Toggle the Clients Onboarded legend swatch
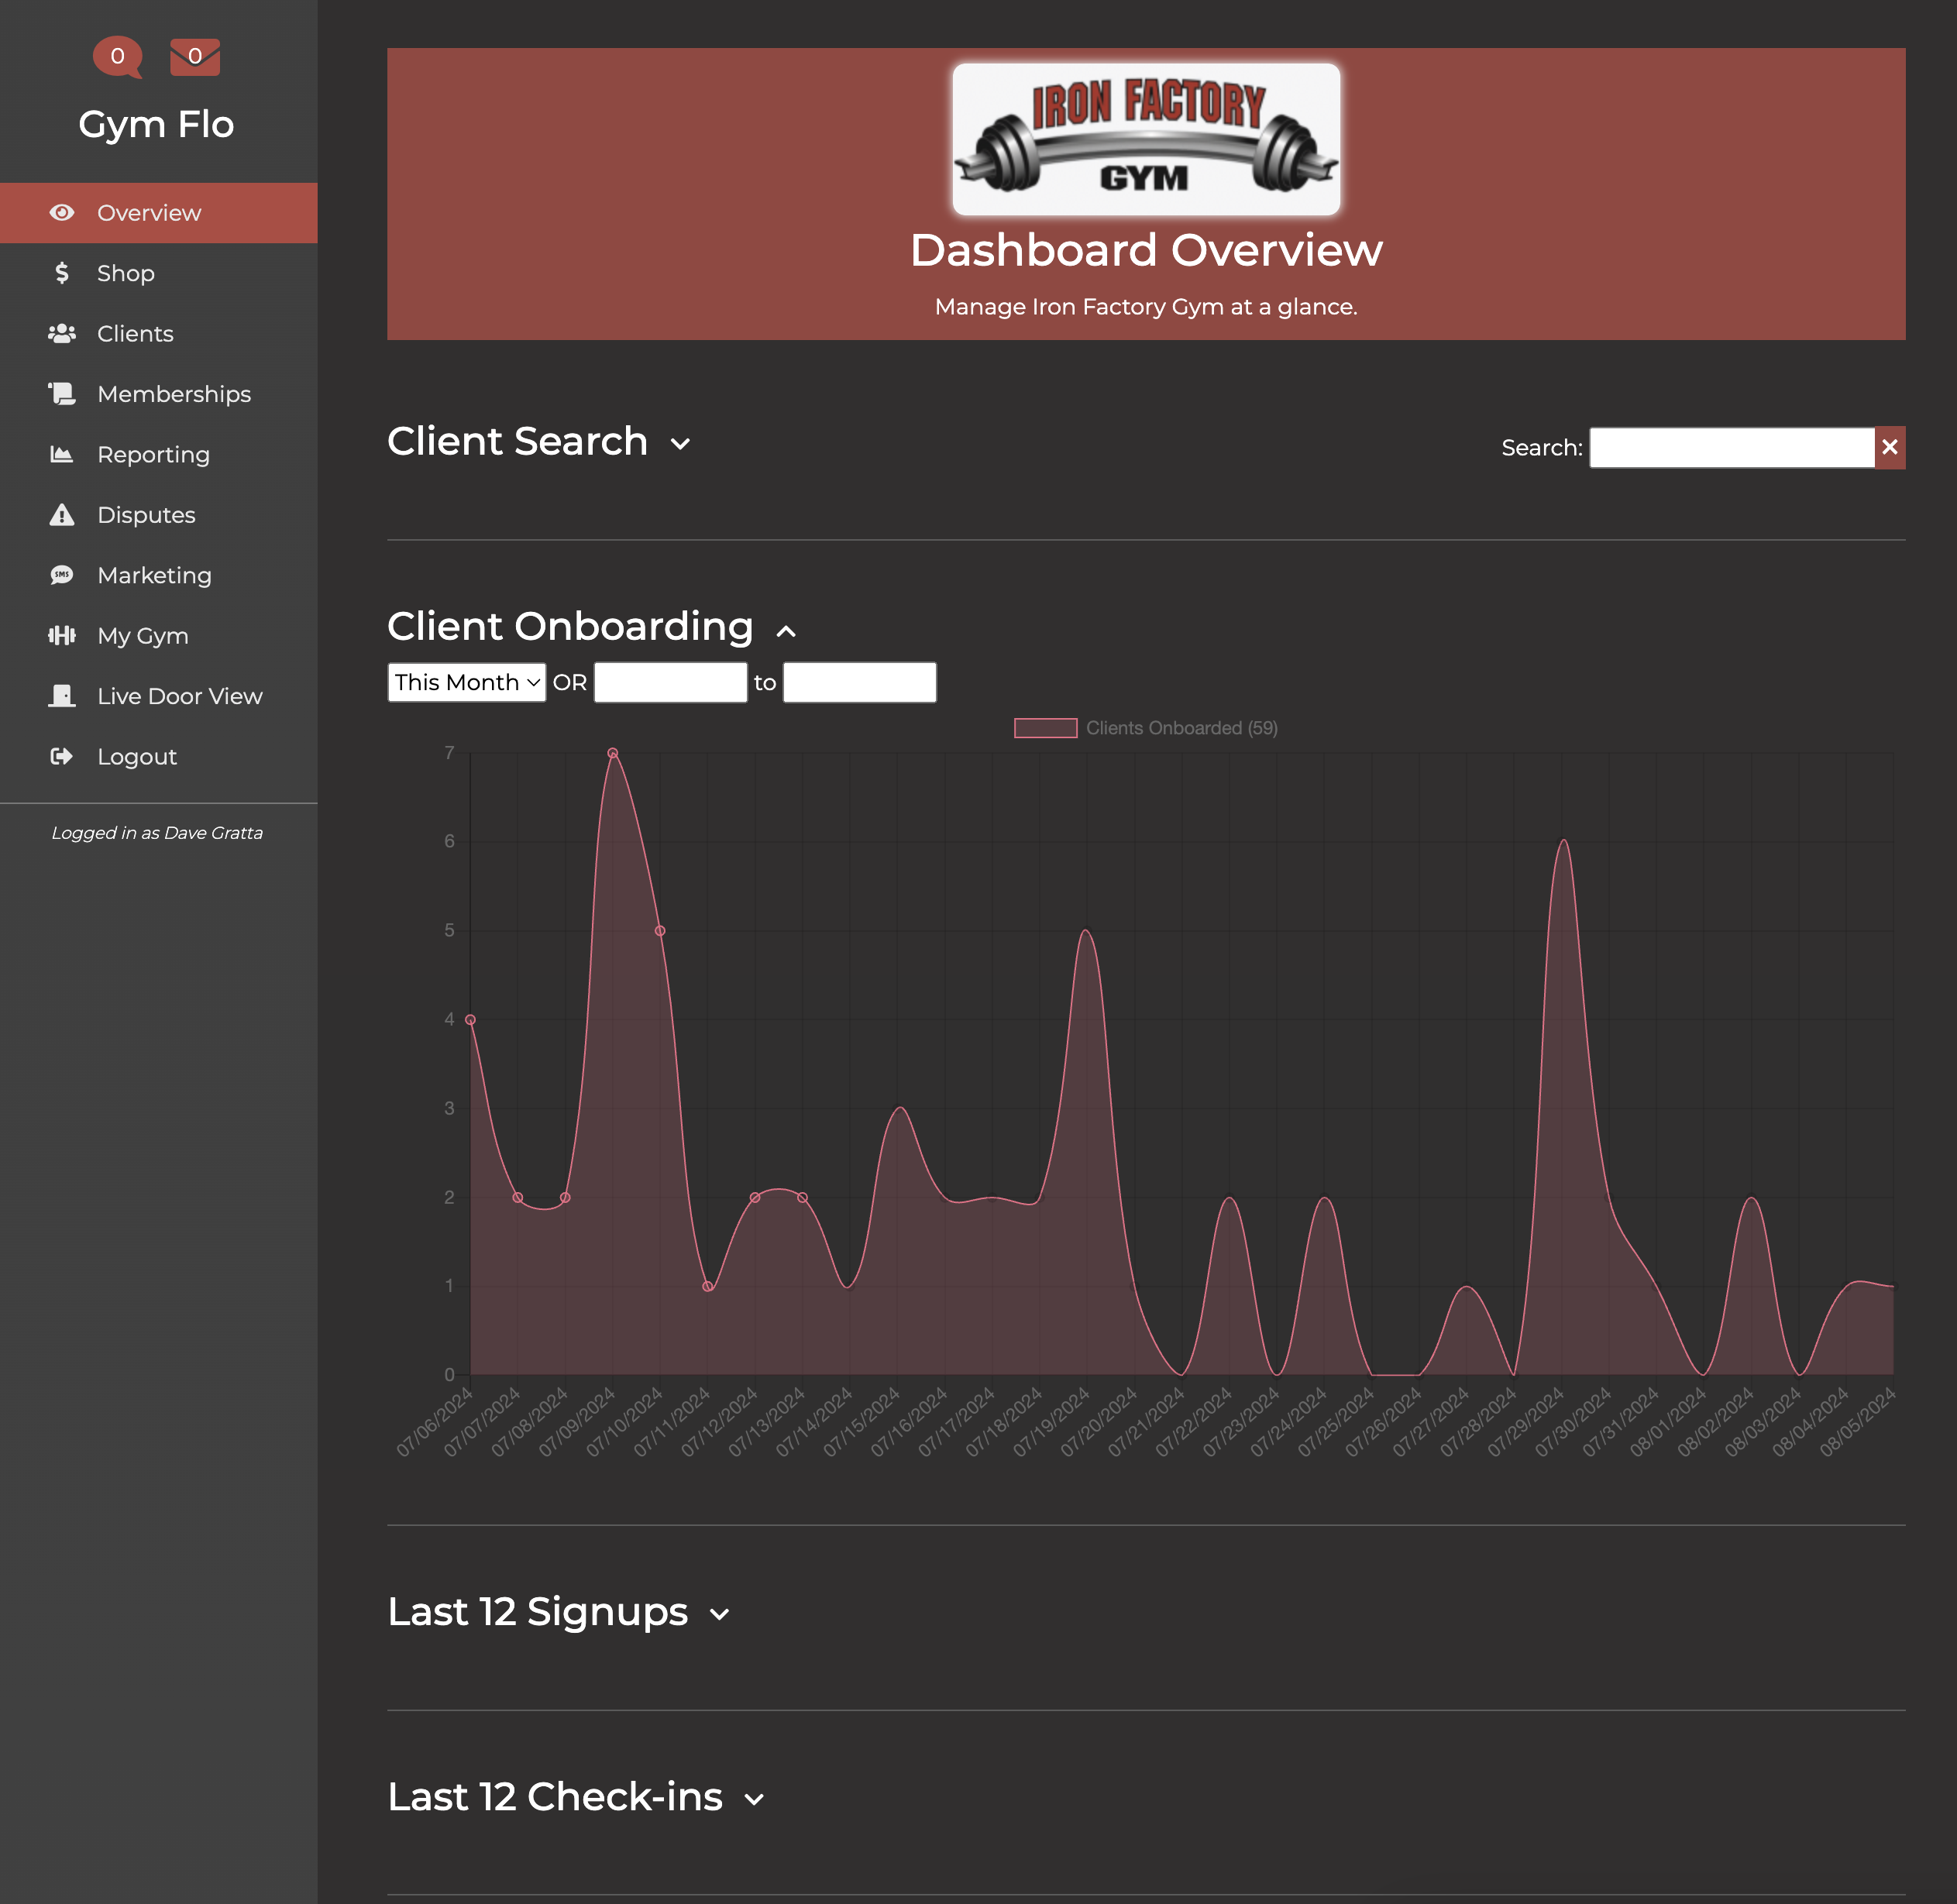This screenshot has height=1904, width=1957. [x=1046, y=728]
